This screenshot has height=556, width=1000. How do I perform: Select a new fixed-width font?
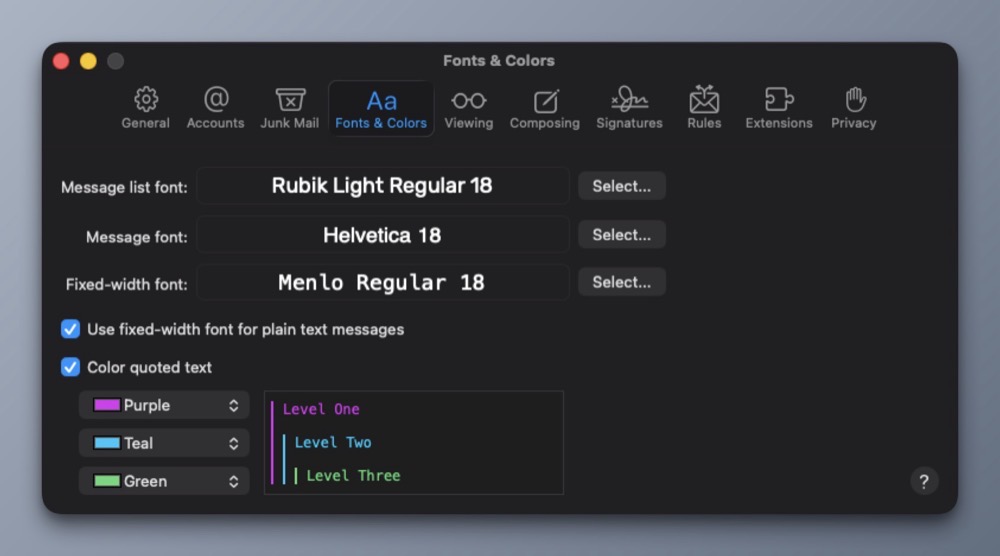[x=622, y=282]
